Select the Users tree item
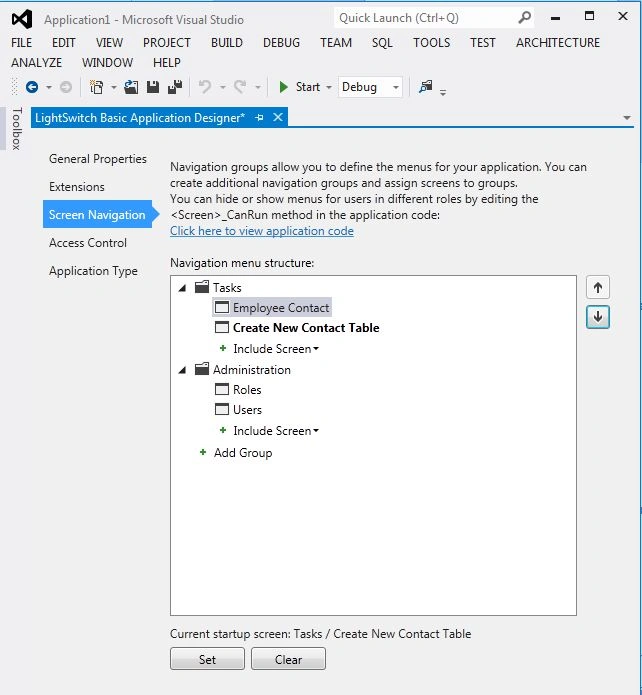 coord(247,410)
